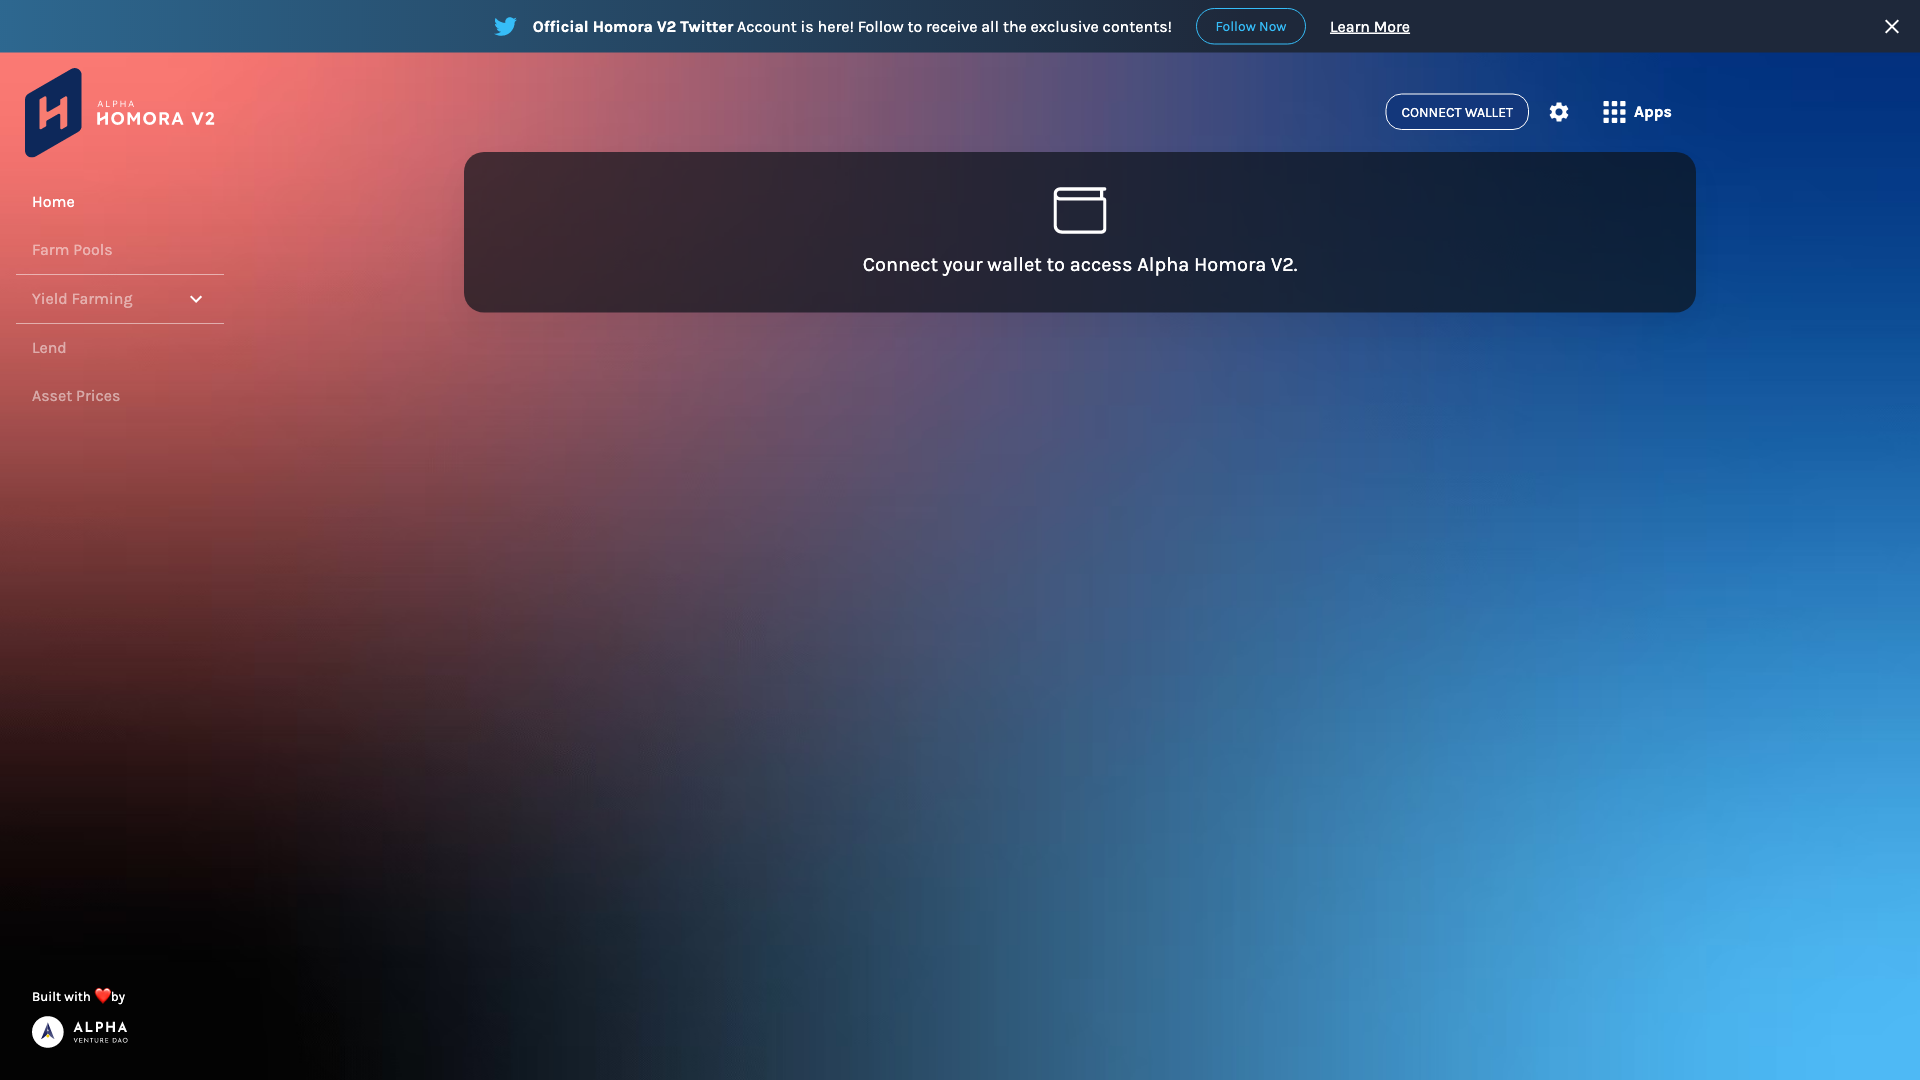The width and height of the screenshot is (1920, 1080).
Task: Click the "Official Homora V2 Twitter" banner text
Action: 632,27
